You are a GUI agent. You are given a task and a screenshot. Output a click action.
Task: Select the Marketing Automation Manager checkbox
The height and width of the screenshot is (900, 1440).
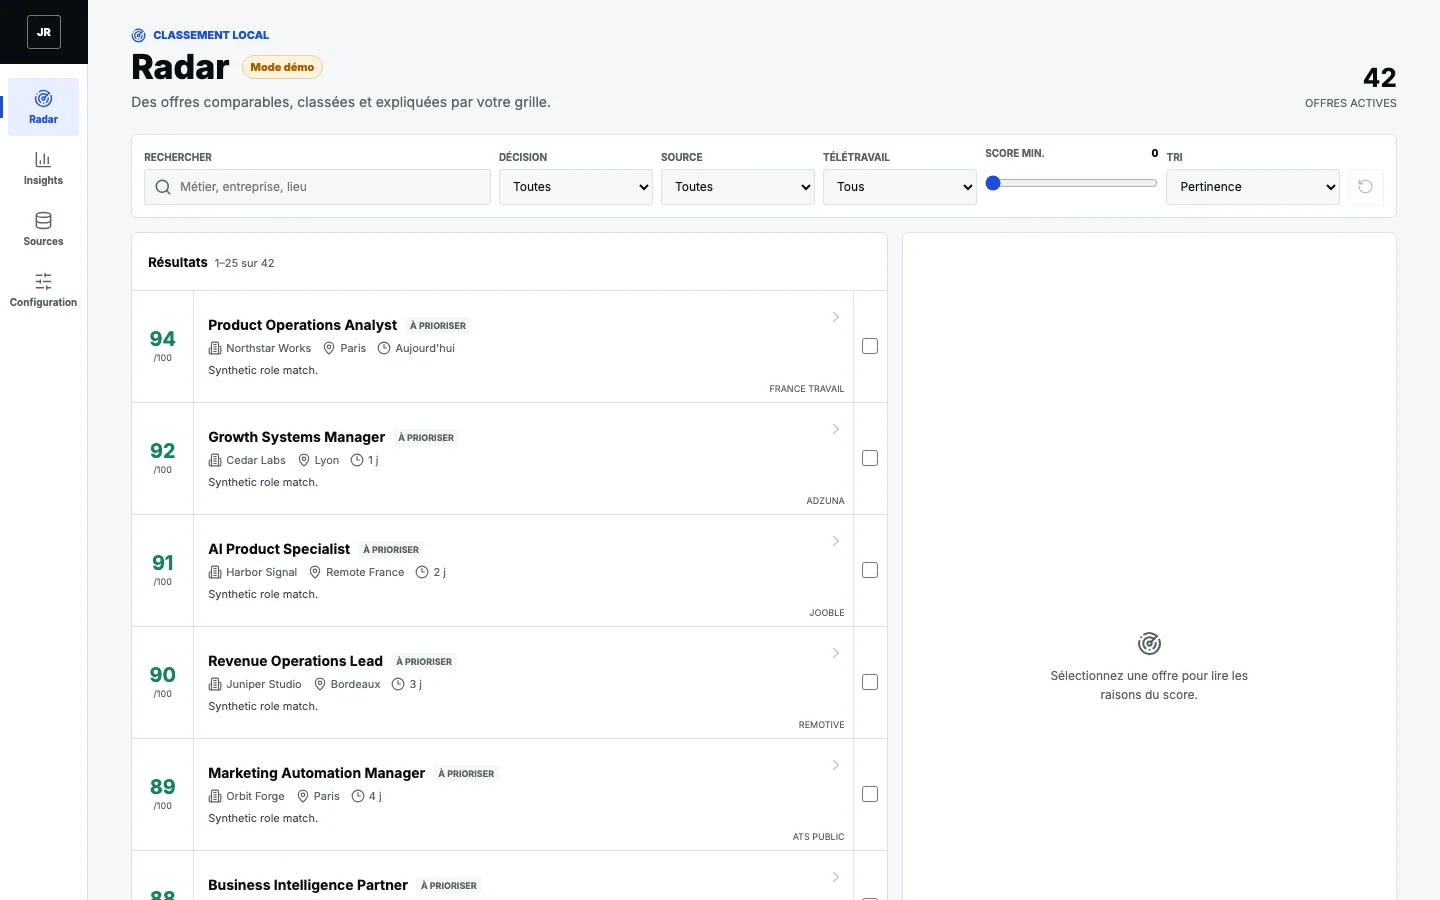pos(870,794)
